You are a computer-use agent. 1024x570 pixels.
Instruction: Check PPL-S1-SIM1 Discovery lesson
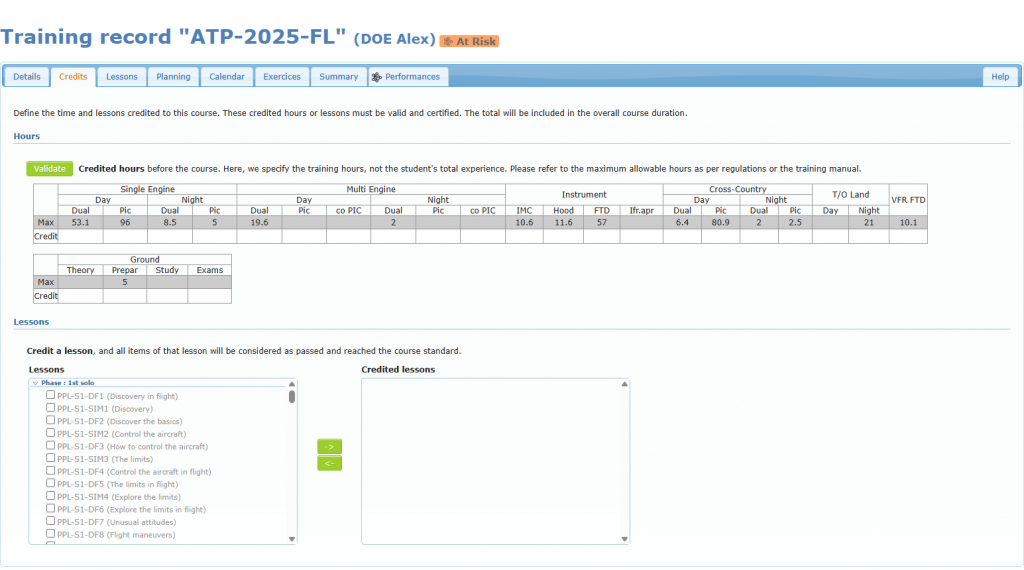50,407
